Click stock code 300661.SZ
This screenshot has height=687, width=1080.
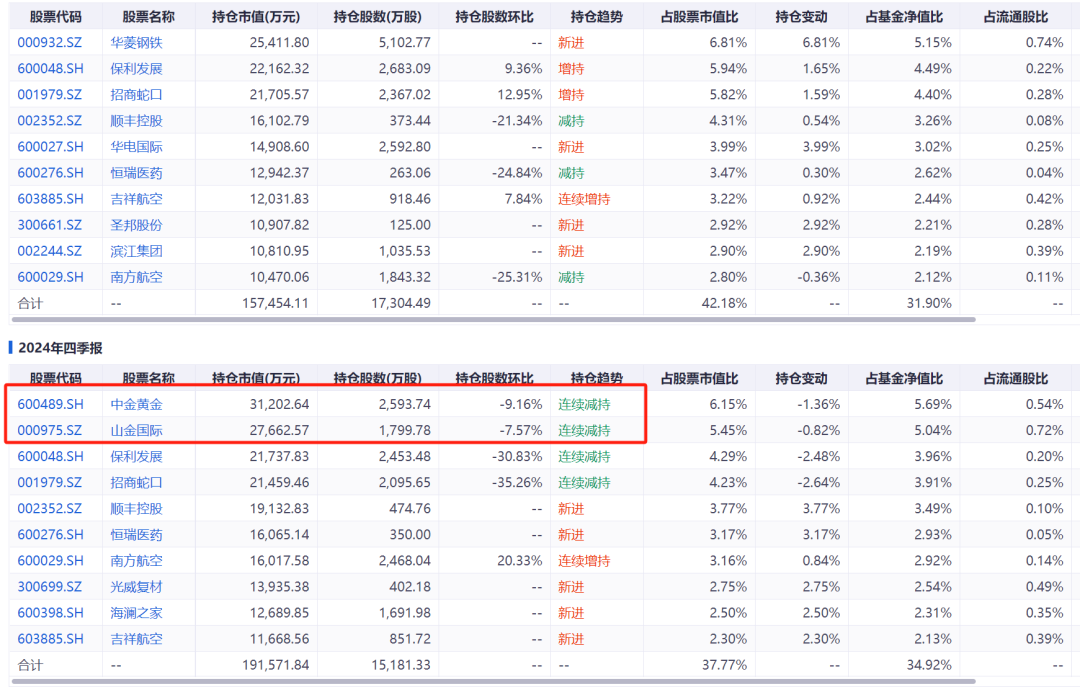pyautogui.click(x=50, y=225)
